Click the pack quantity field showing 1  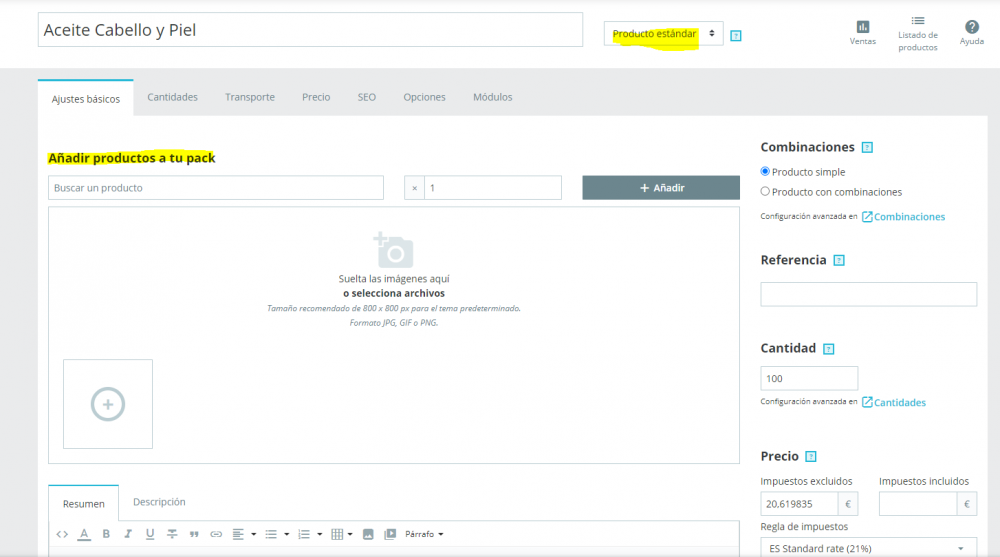coord(492,188)
